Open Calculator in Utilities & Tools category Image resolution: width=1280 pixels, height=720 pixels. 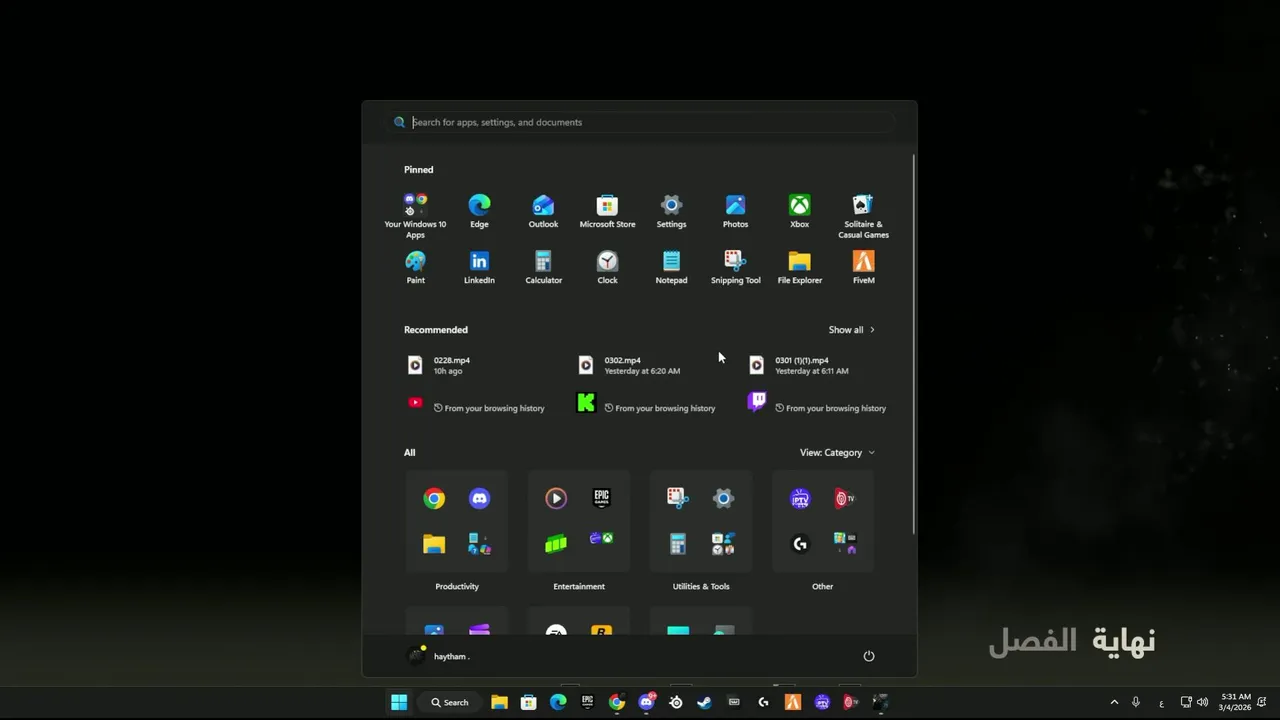(678, 543)
